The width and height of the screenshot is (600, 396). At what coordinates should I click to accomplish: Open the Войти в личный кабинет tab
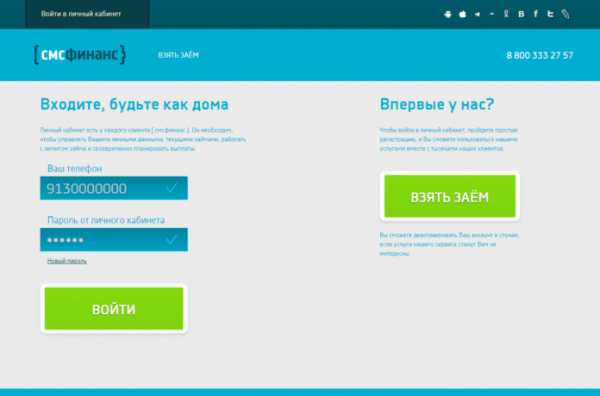[x=88, y=14]
